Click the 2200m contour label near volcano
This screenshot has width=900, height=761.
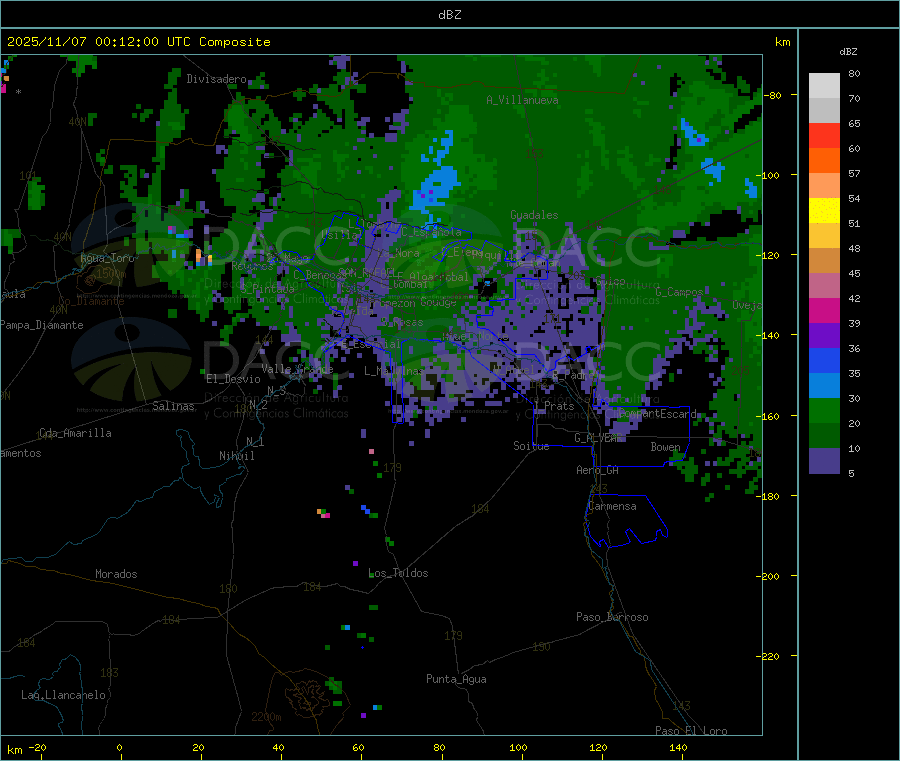(x=266, y=717)
